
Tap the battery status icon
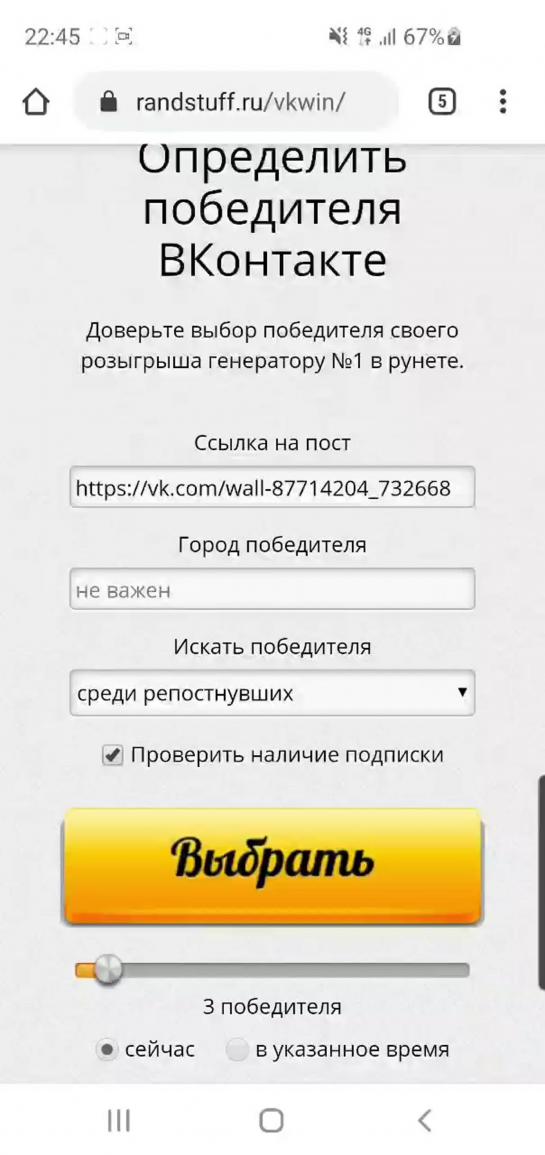(x=455, y=36)
